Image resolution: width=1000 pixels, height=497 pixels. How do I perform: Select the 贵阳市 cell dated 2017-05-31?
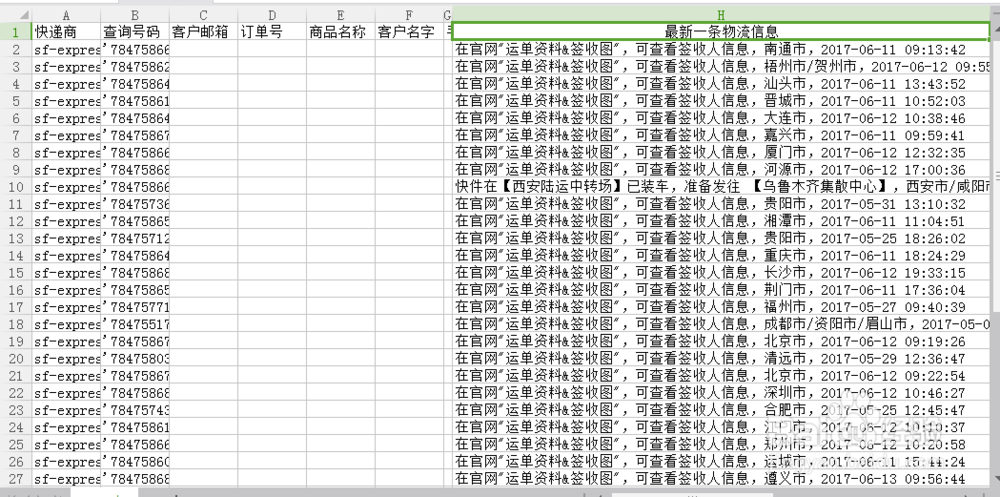pos(721,204)
